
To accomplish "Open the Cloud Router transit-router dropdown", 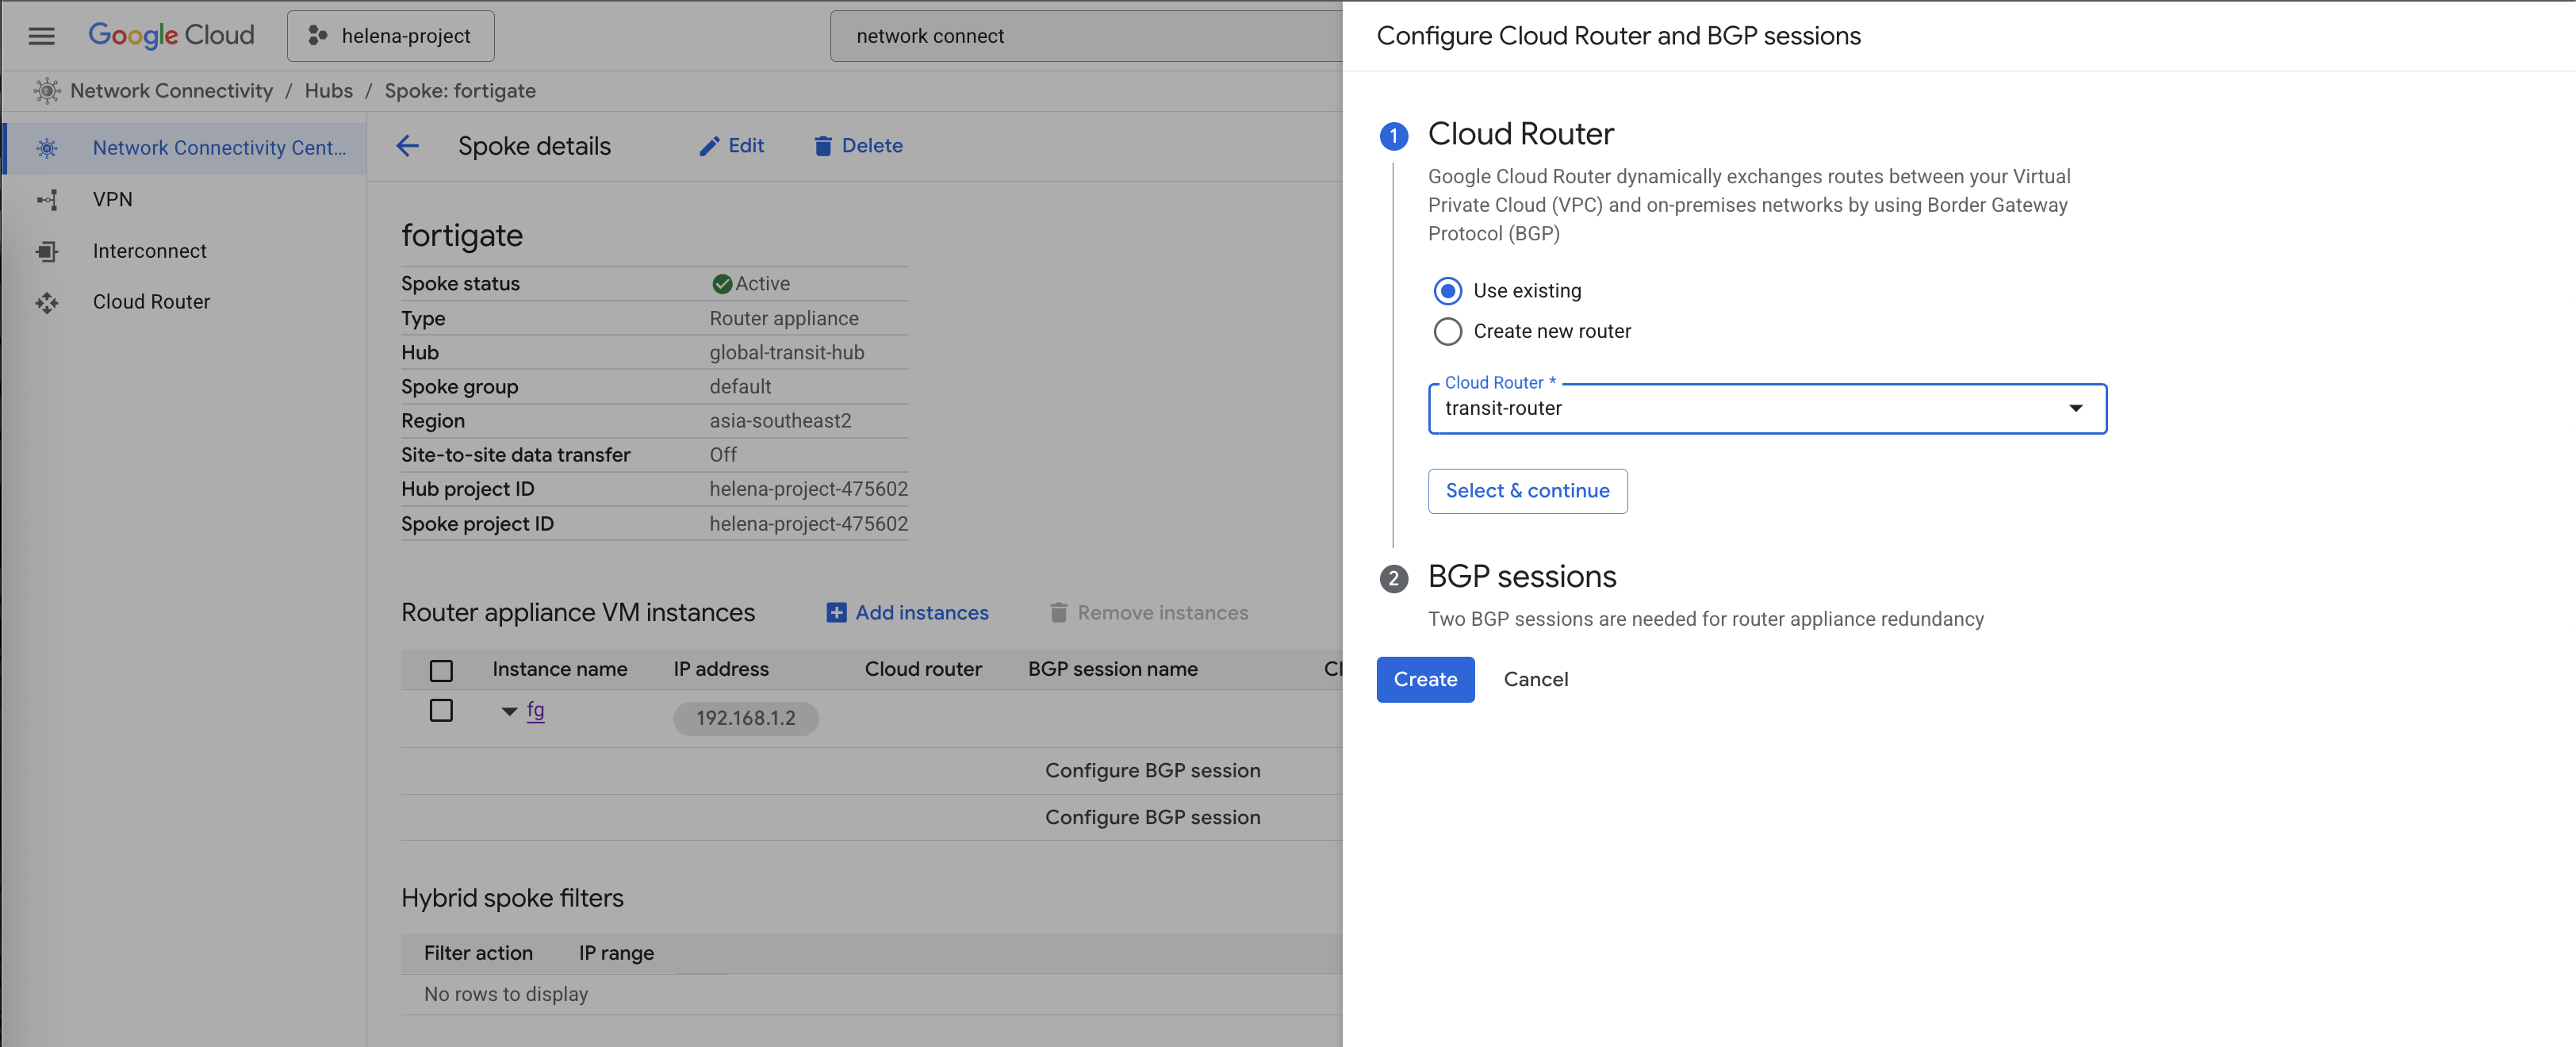I will [1766, 409].
